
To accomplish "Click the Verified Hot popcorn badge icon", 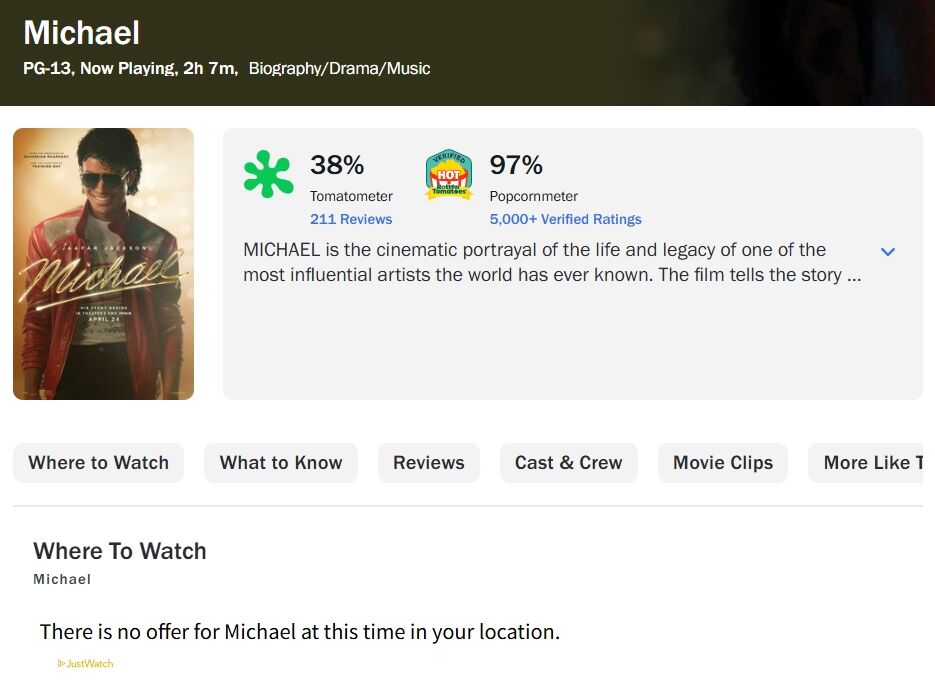I will point(449,175).
